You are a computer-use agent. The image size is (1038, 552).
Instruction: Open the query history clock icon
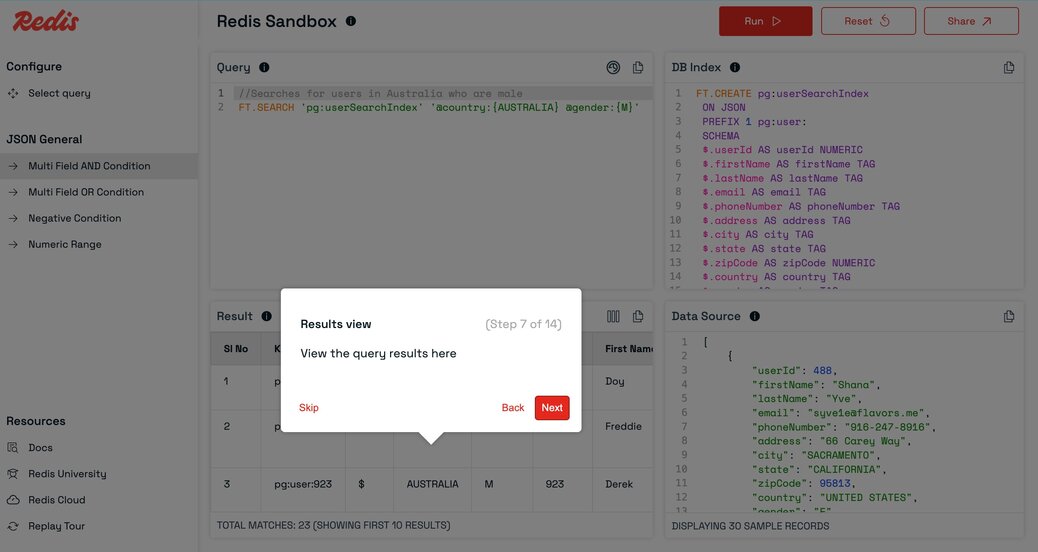[613, 68]
